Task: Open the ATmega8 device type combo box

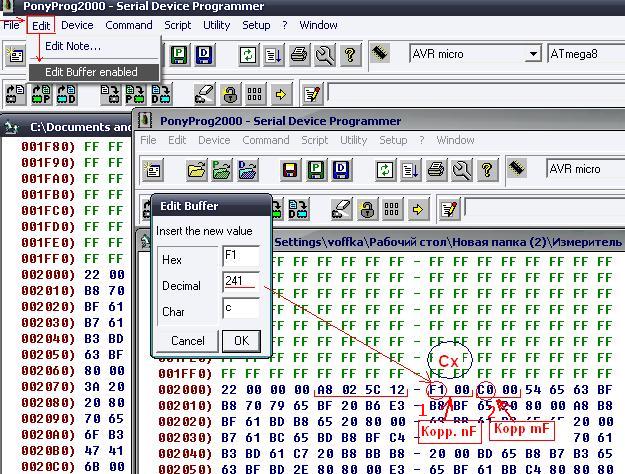Action: 585,54
